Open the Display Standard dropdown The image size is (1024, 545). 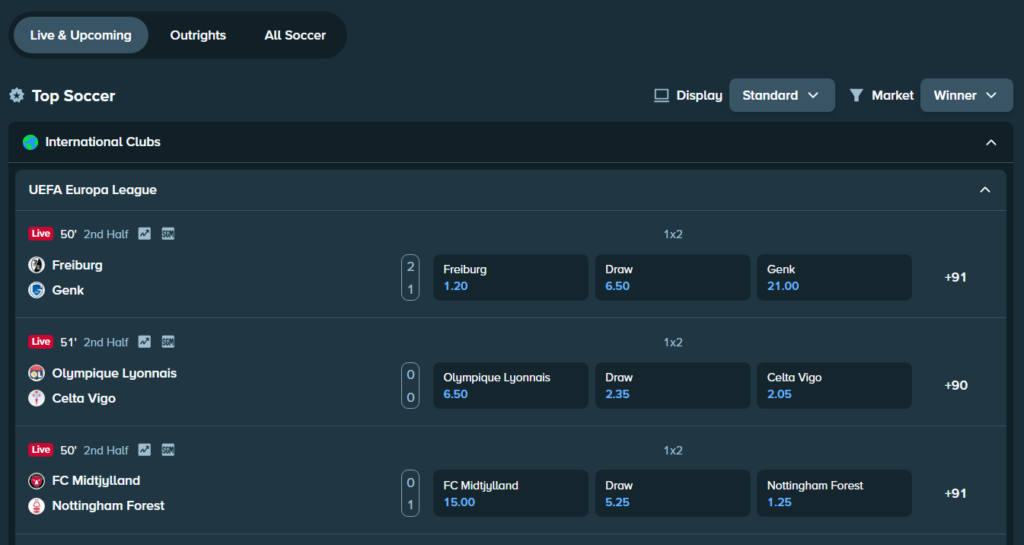781,96
